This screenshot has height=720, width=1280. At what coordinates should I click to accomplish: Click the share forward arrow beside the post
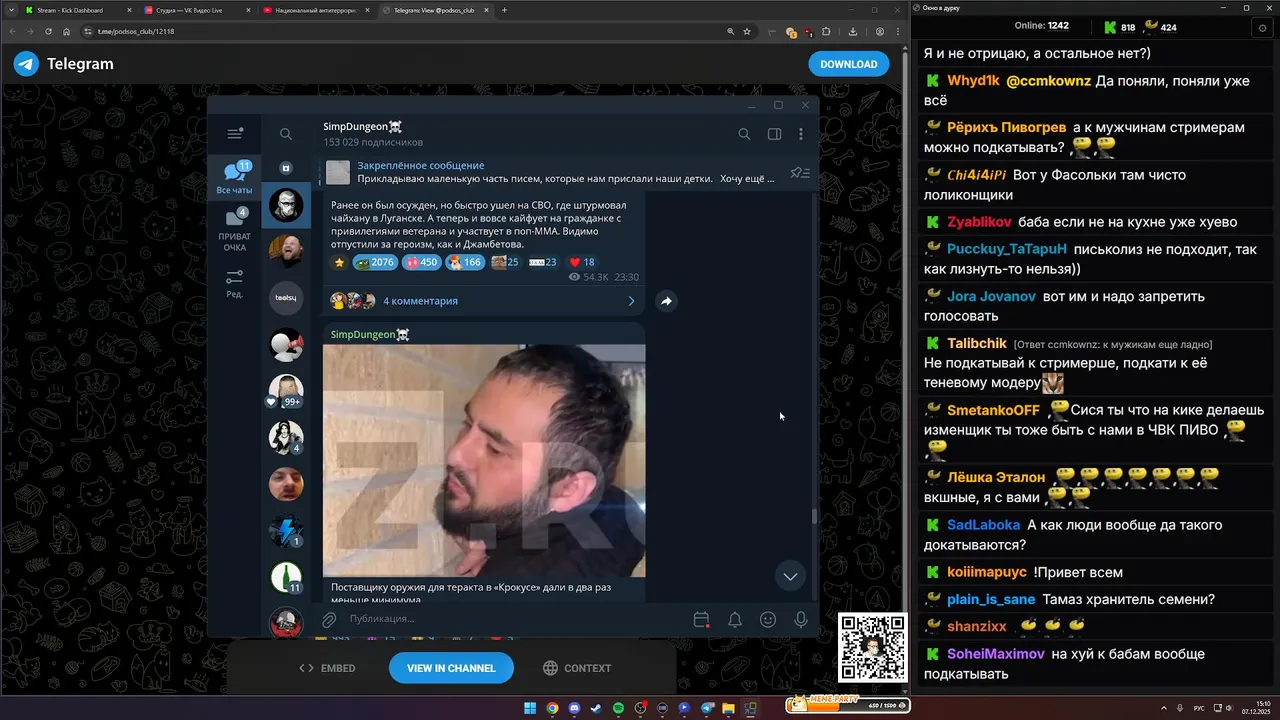(x=666, y=301)
